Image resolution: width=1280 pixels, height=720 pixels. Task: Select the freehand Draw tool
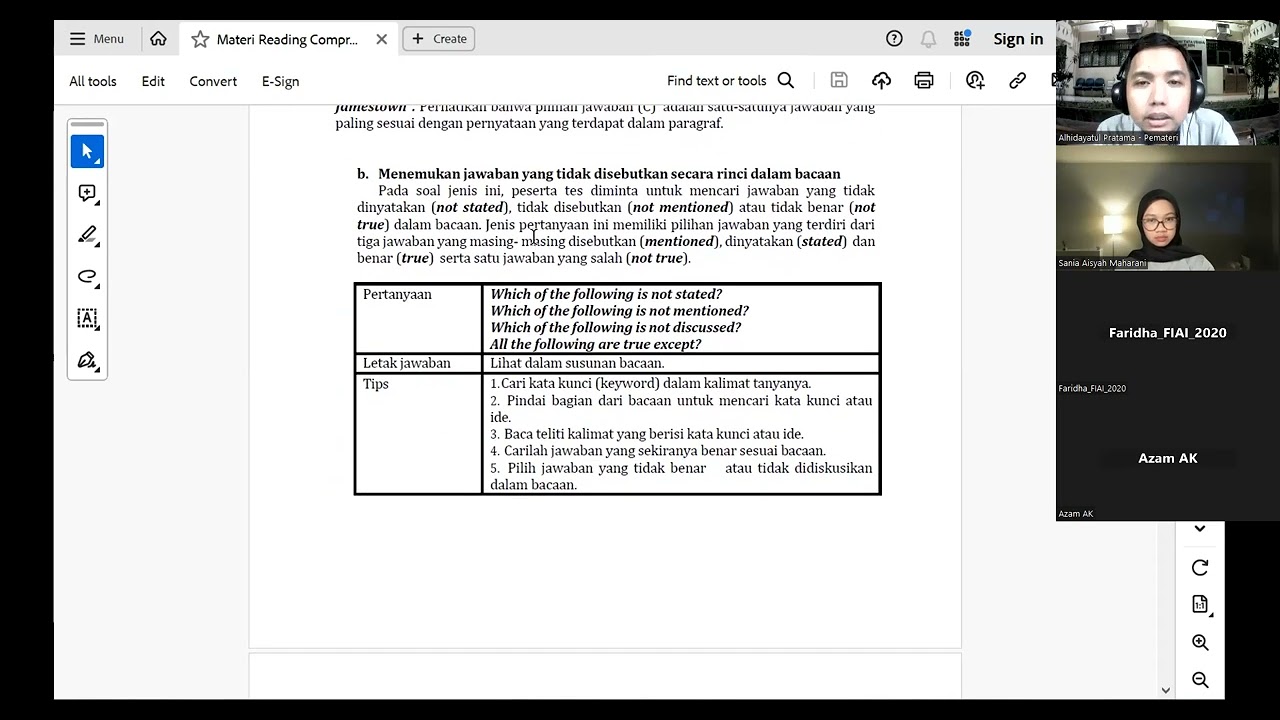(x=87, y=277)
